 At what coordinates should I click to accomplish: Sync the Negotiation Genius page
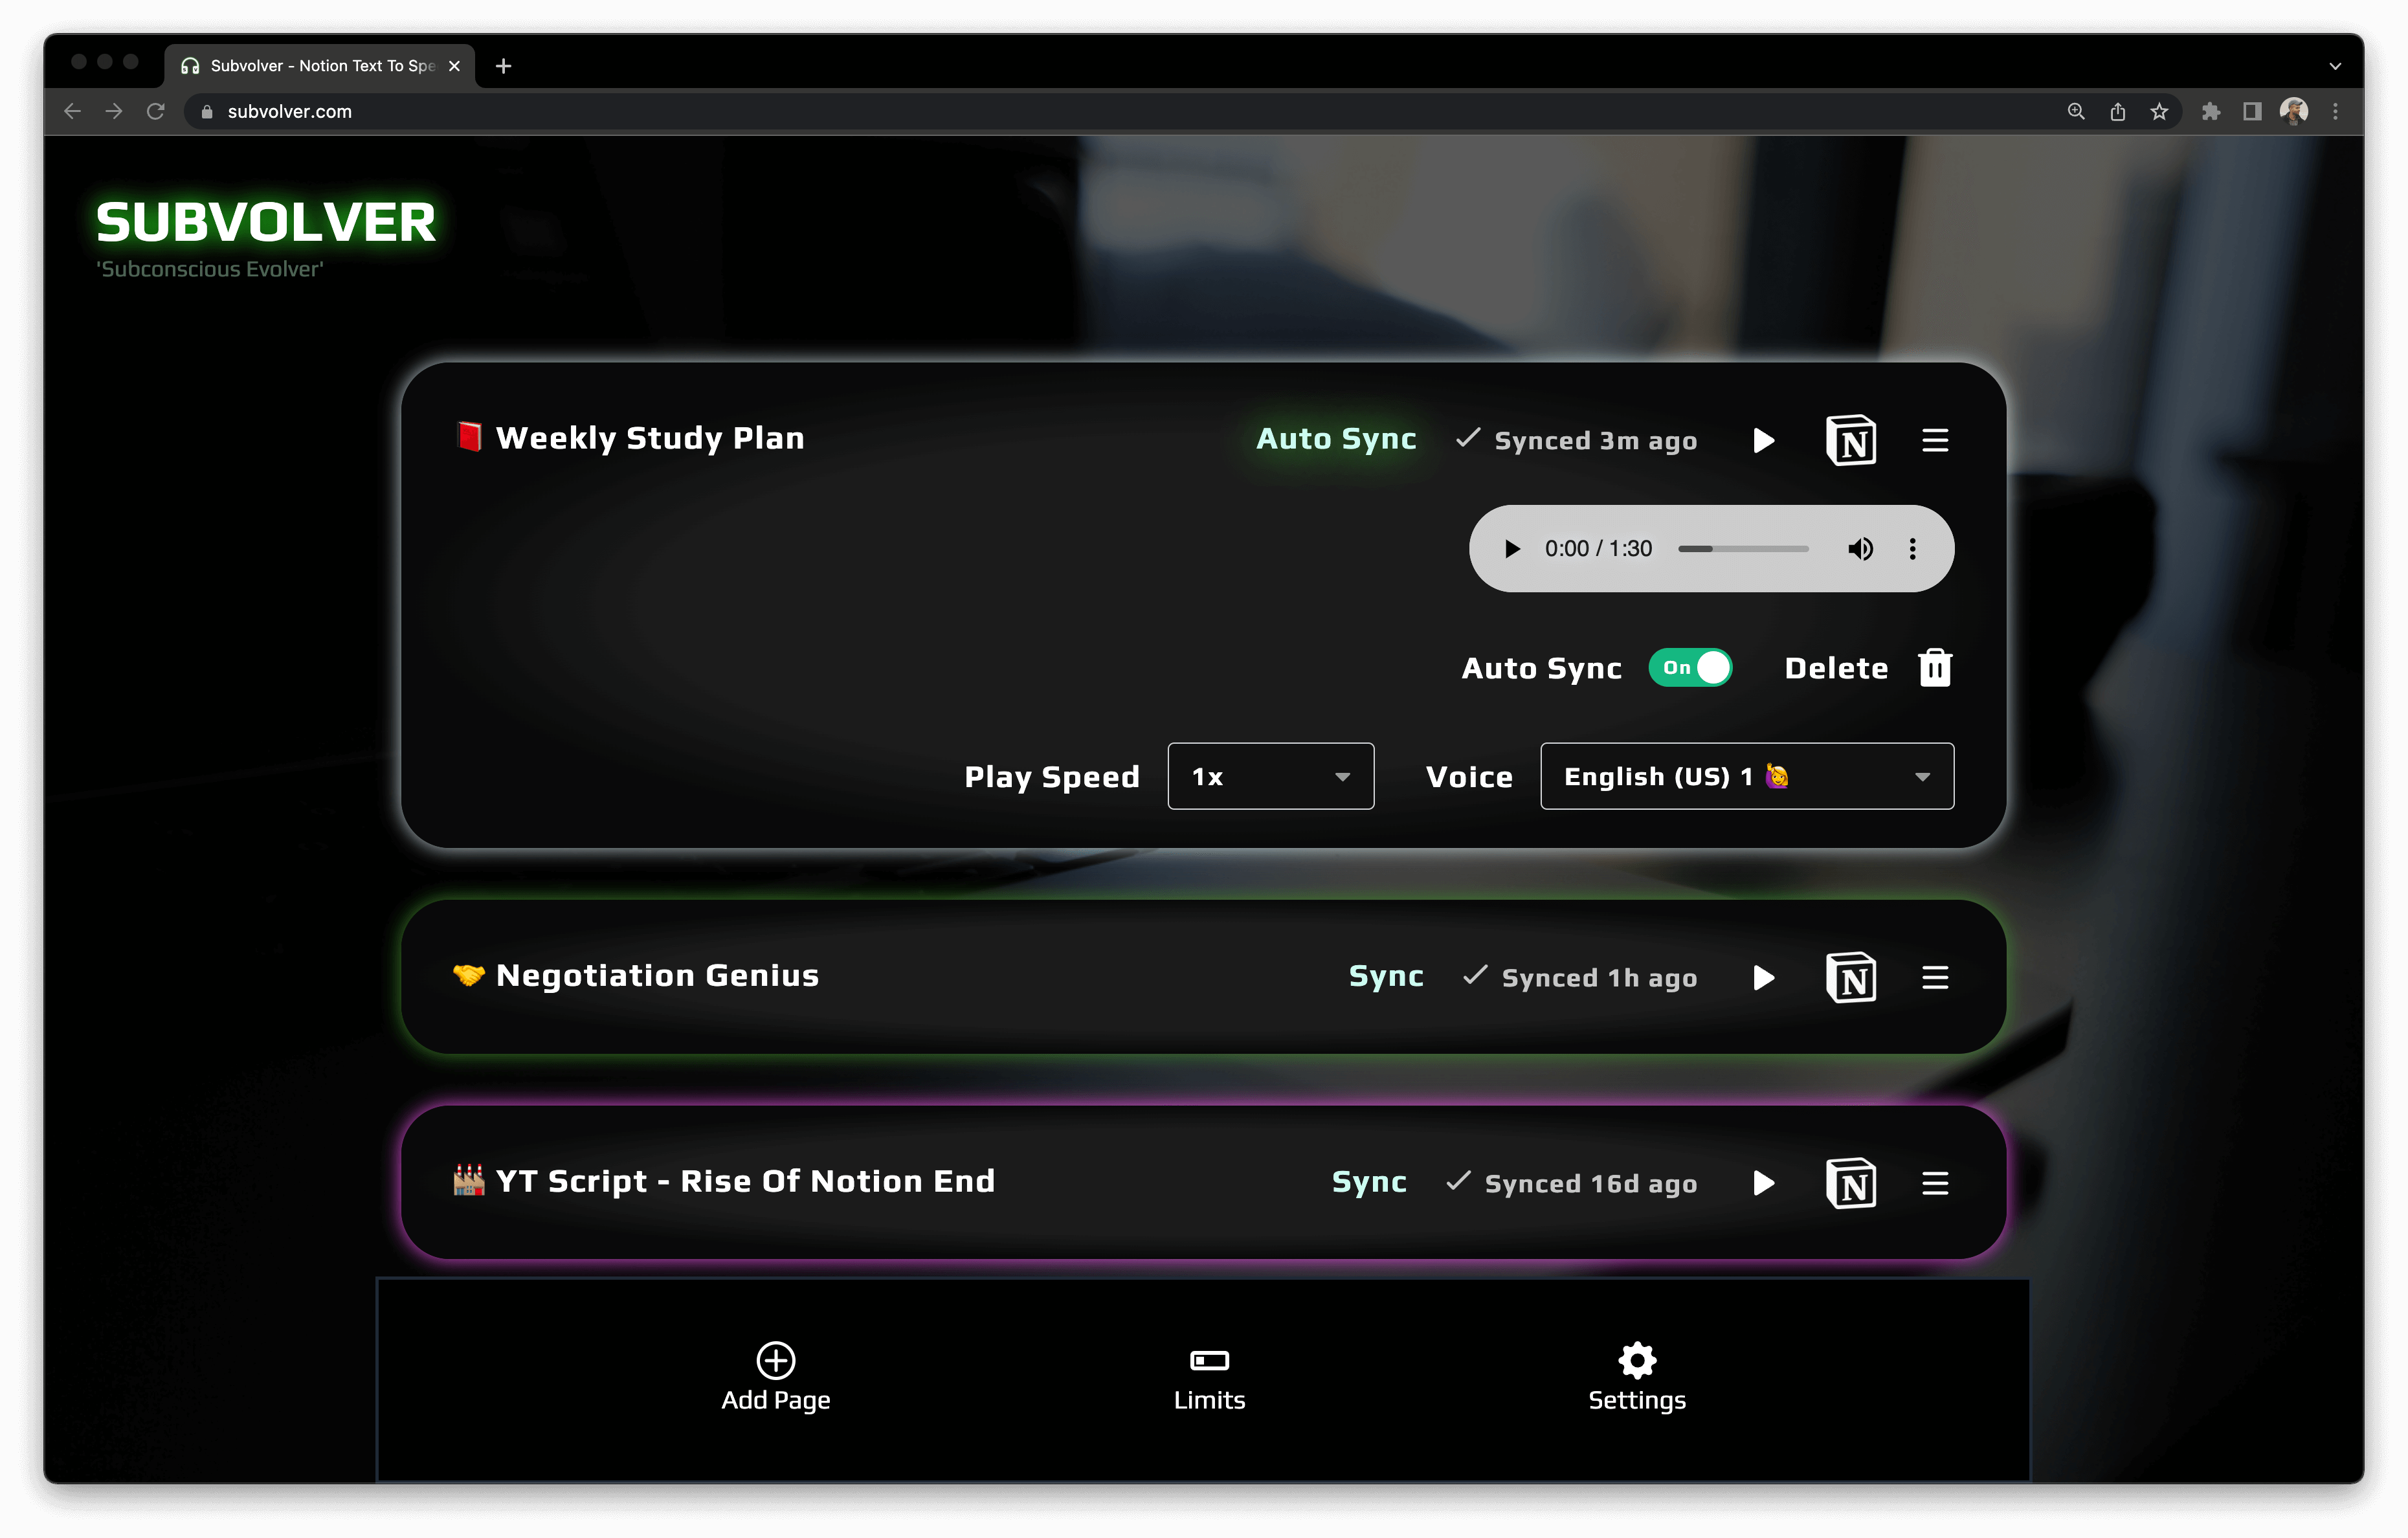(x=1386, y=977)
